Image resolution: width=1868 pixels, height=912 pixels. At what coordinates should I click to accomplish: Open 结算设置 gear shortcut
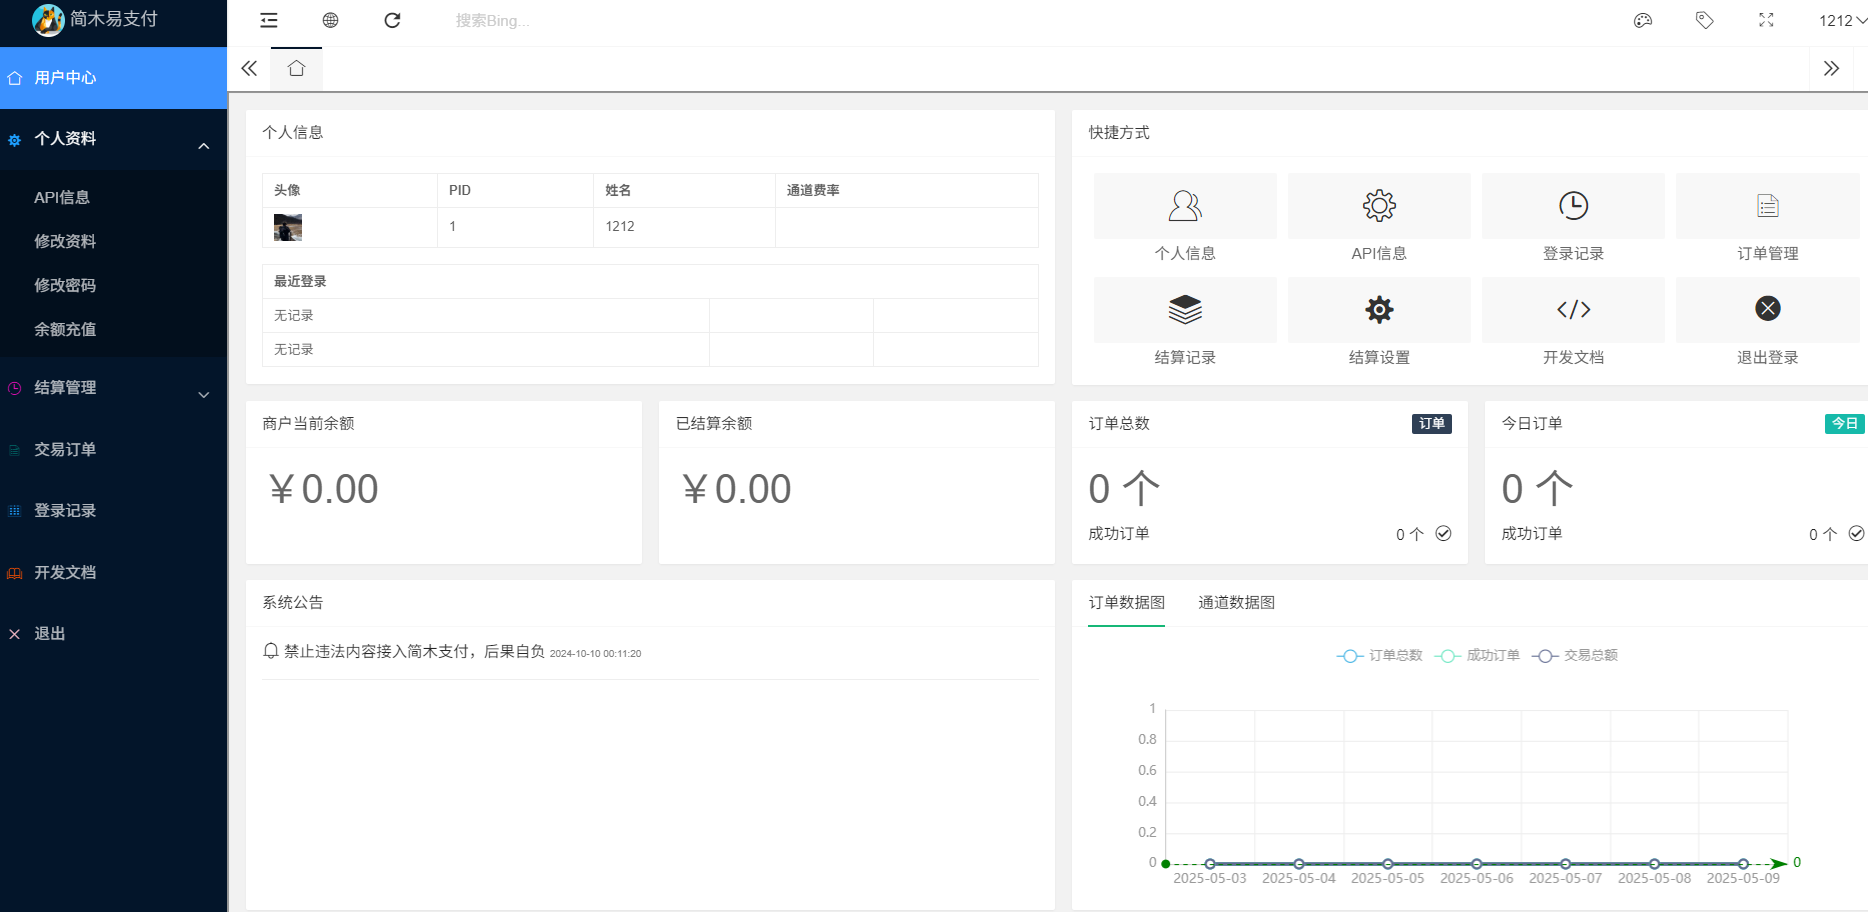tap(1379, 310)
